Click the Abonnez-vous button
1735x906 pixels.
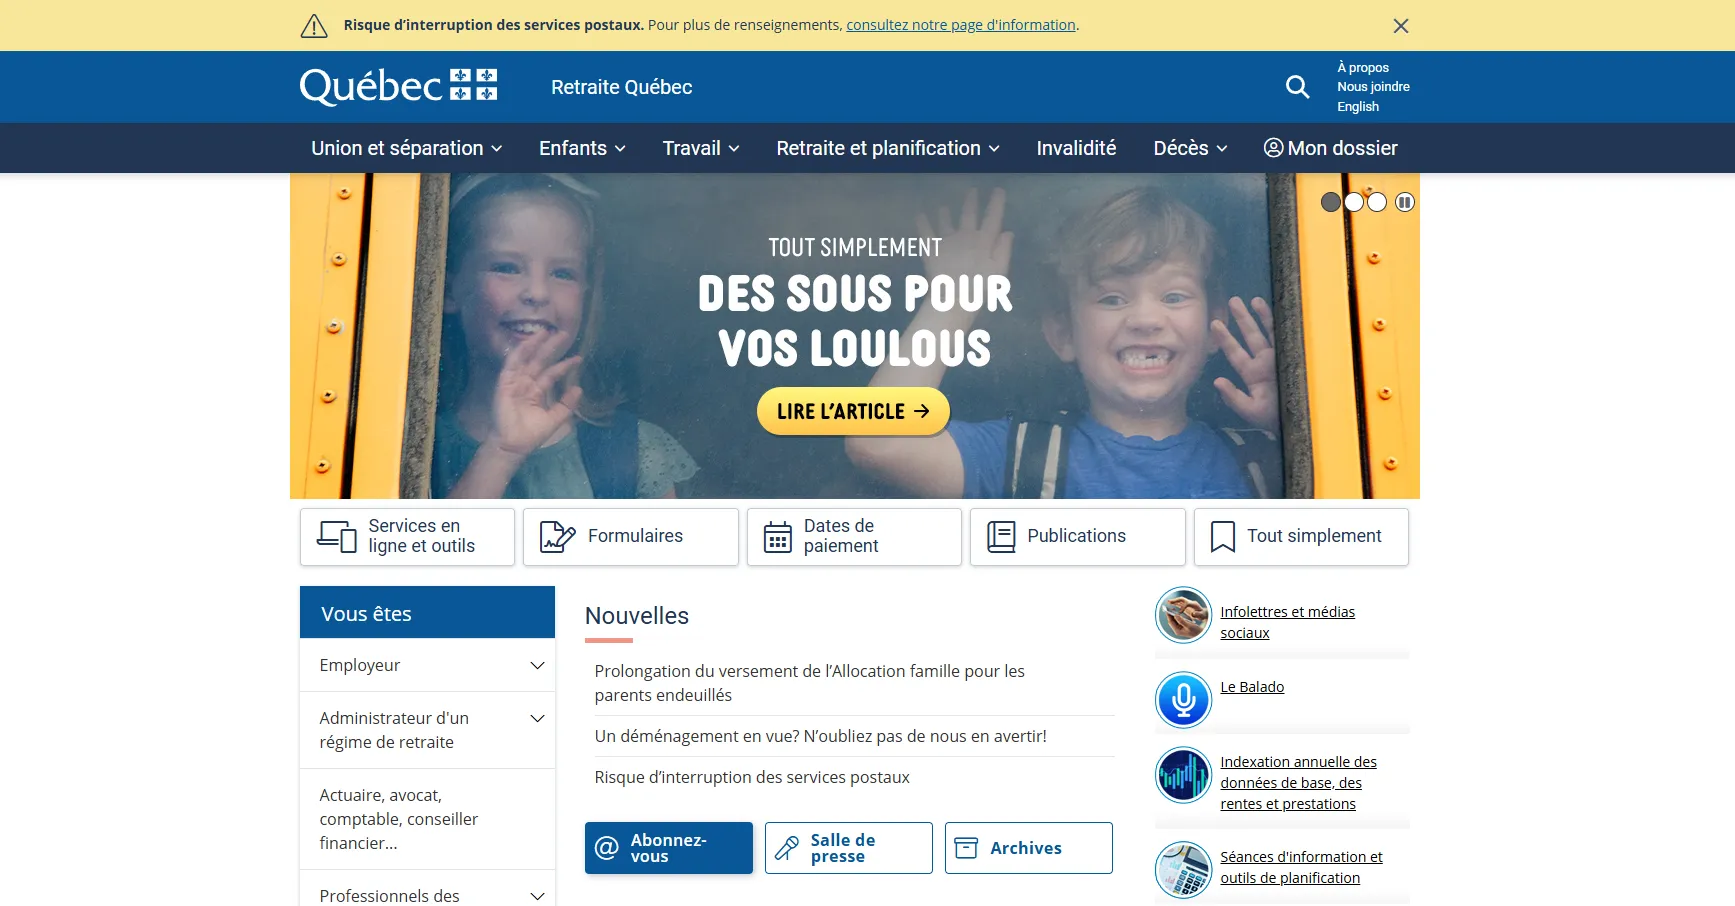click(669, 848)
